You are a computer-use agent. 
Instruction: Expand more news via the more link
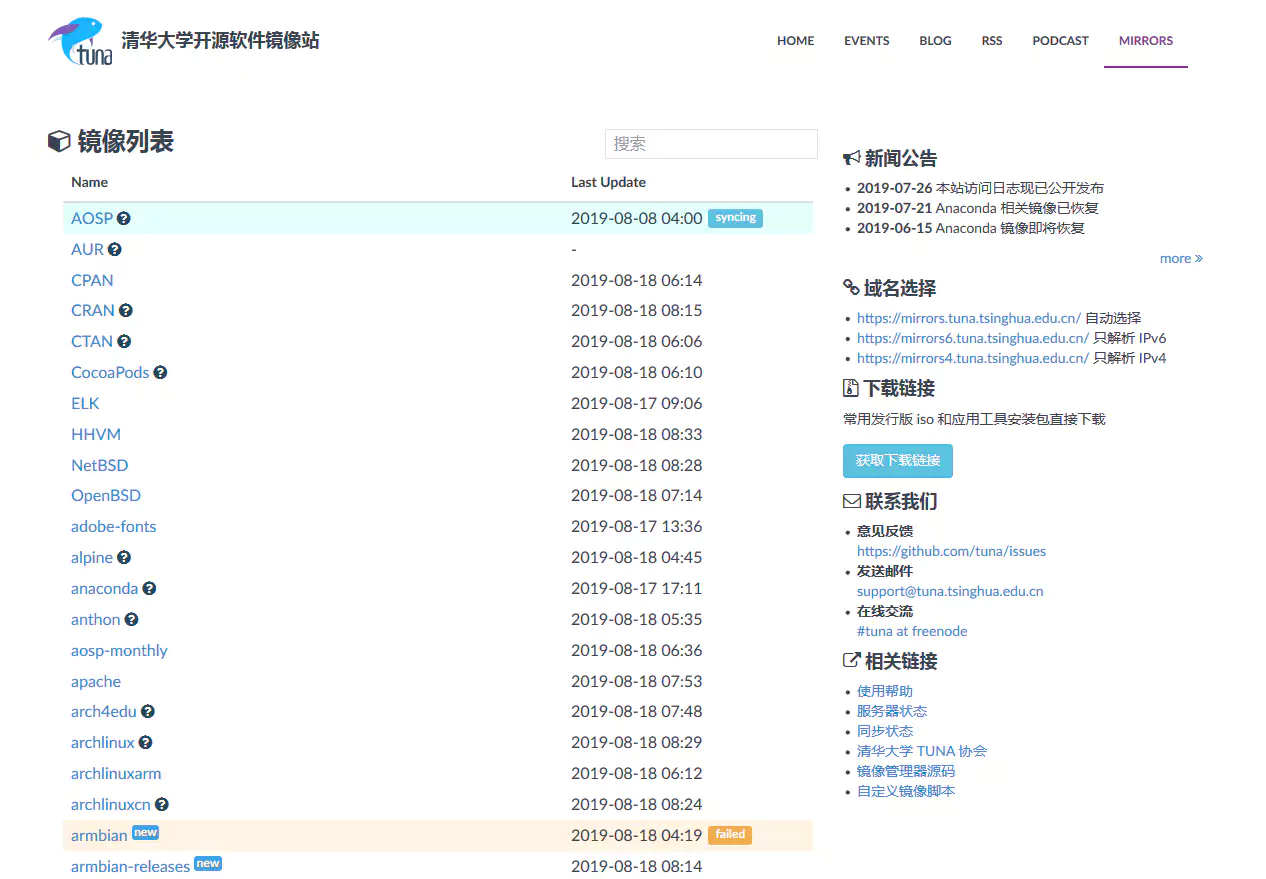coord(1181,258)
